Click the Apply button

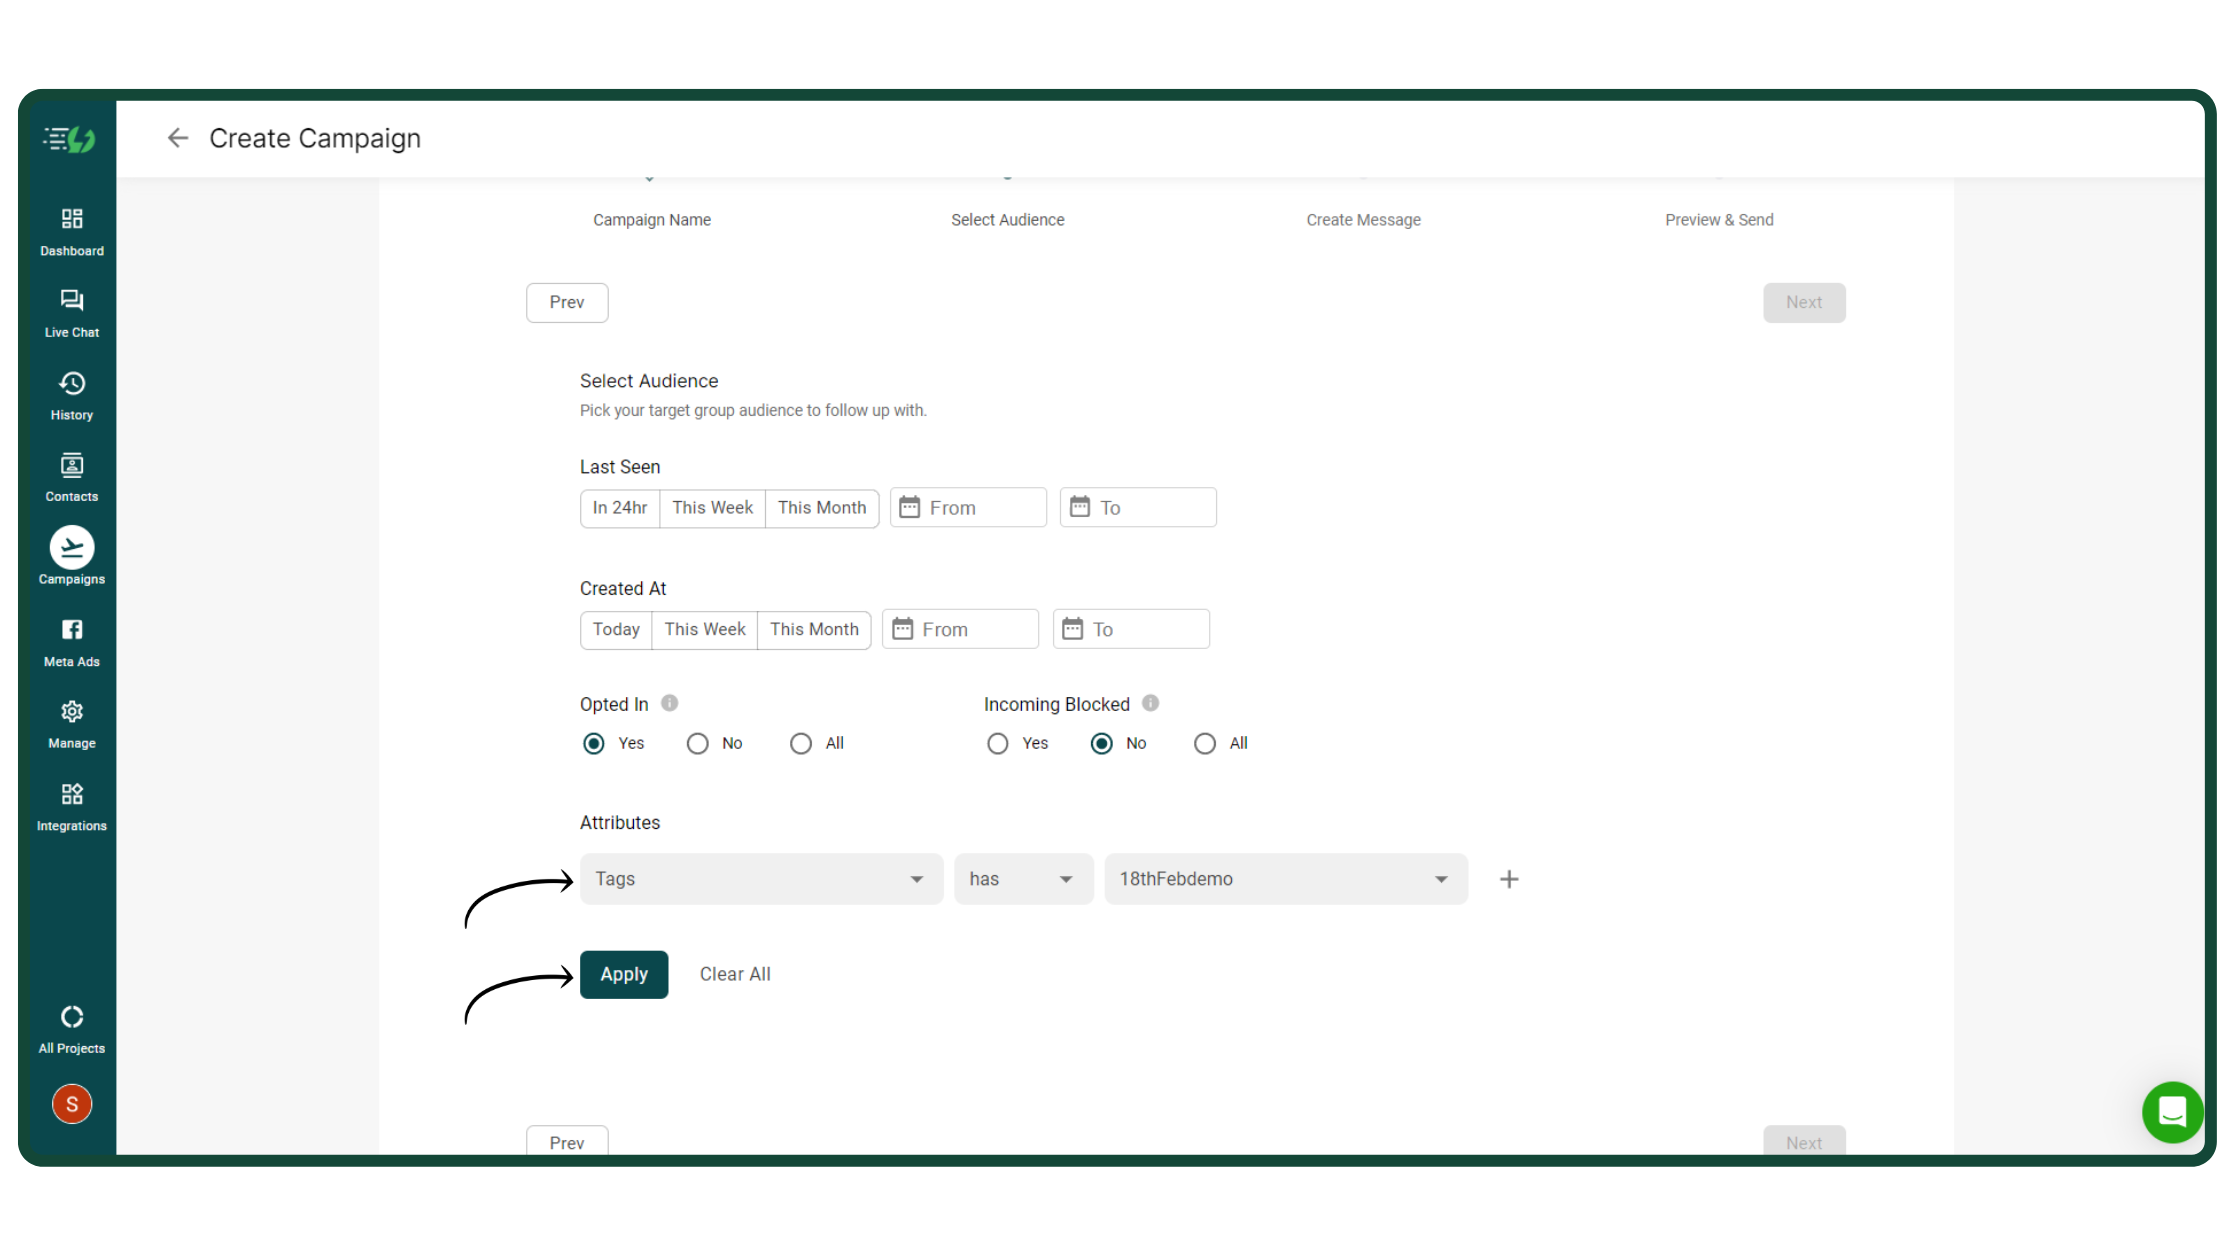tap(624, 975)
